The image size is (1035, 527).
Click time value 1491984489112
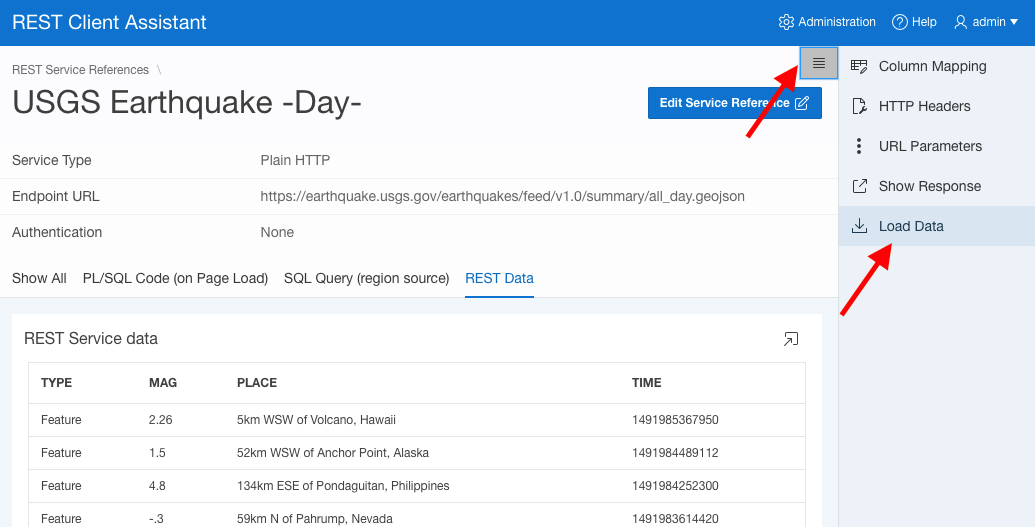(x=675, y=453)
